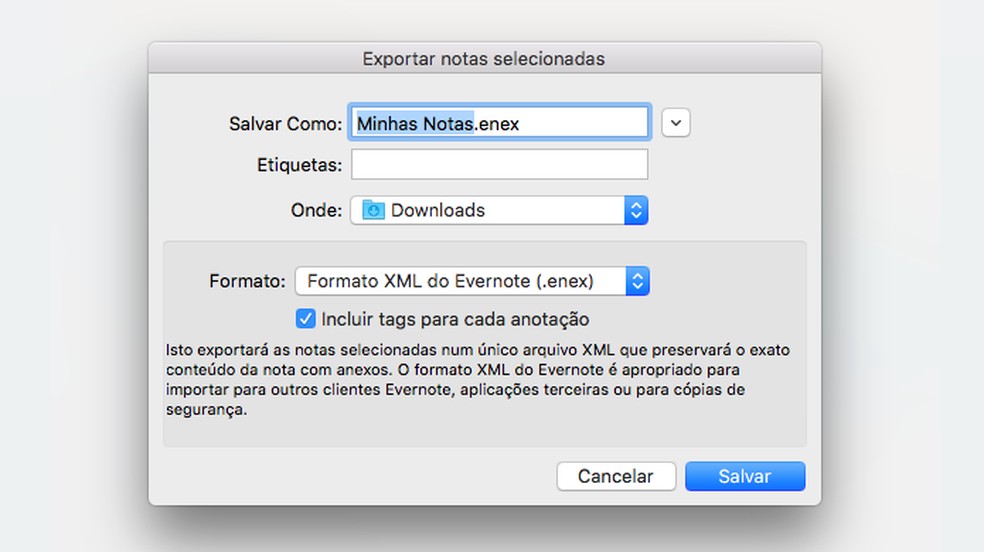The width and height of the screenshot is (984, 552).
Task: Click the blue arrows on the Onde dropdown
Action: pos(636,211)
